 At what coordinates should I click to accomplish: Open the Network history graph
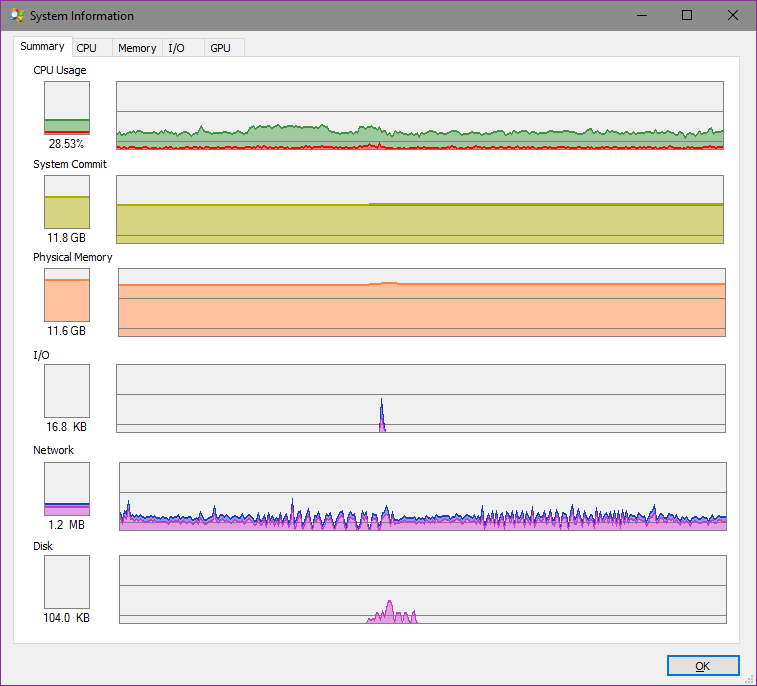(x=422, y=495)
